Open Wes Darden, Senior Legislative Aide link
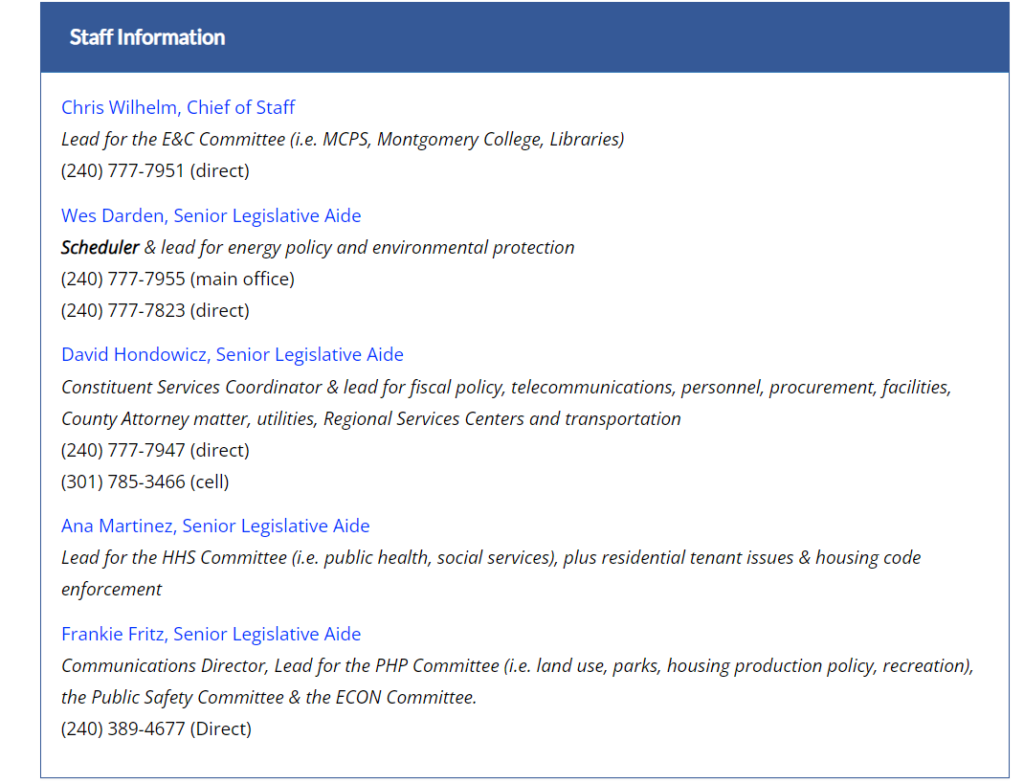Image resolution: width=1024 pixels, height=784 pixels. (x=211, y=216)
